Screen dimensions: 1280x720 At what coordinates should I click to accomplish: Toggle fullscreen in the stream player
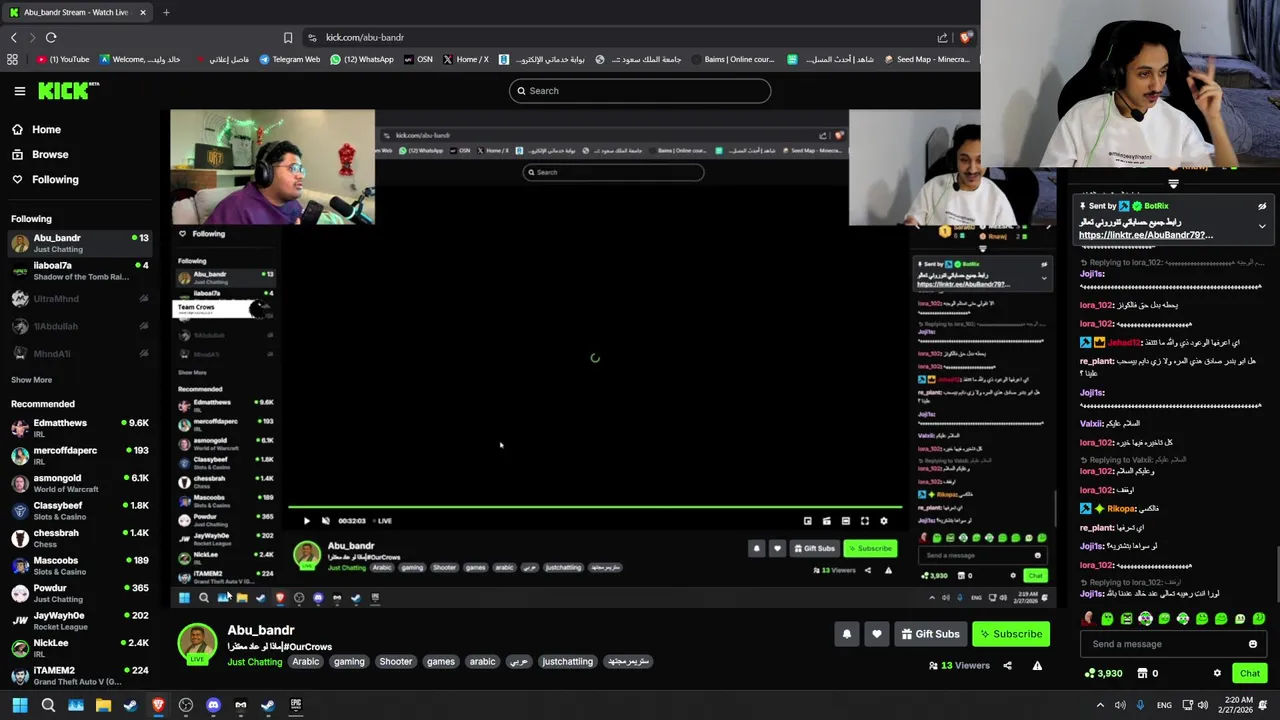point(865,521)
